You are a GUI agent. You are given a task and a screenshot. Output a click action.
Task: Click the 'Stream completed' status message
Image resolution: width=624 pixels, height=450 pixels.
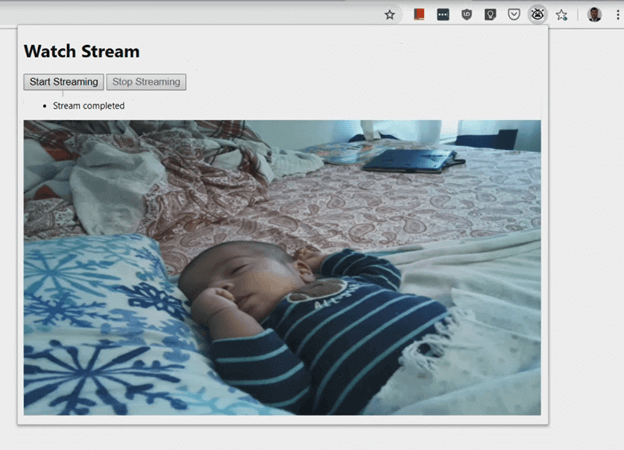click(x=89, y=106)
